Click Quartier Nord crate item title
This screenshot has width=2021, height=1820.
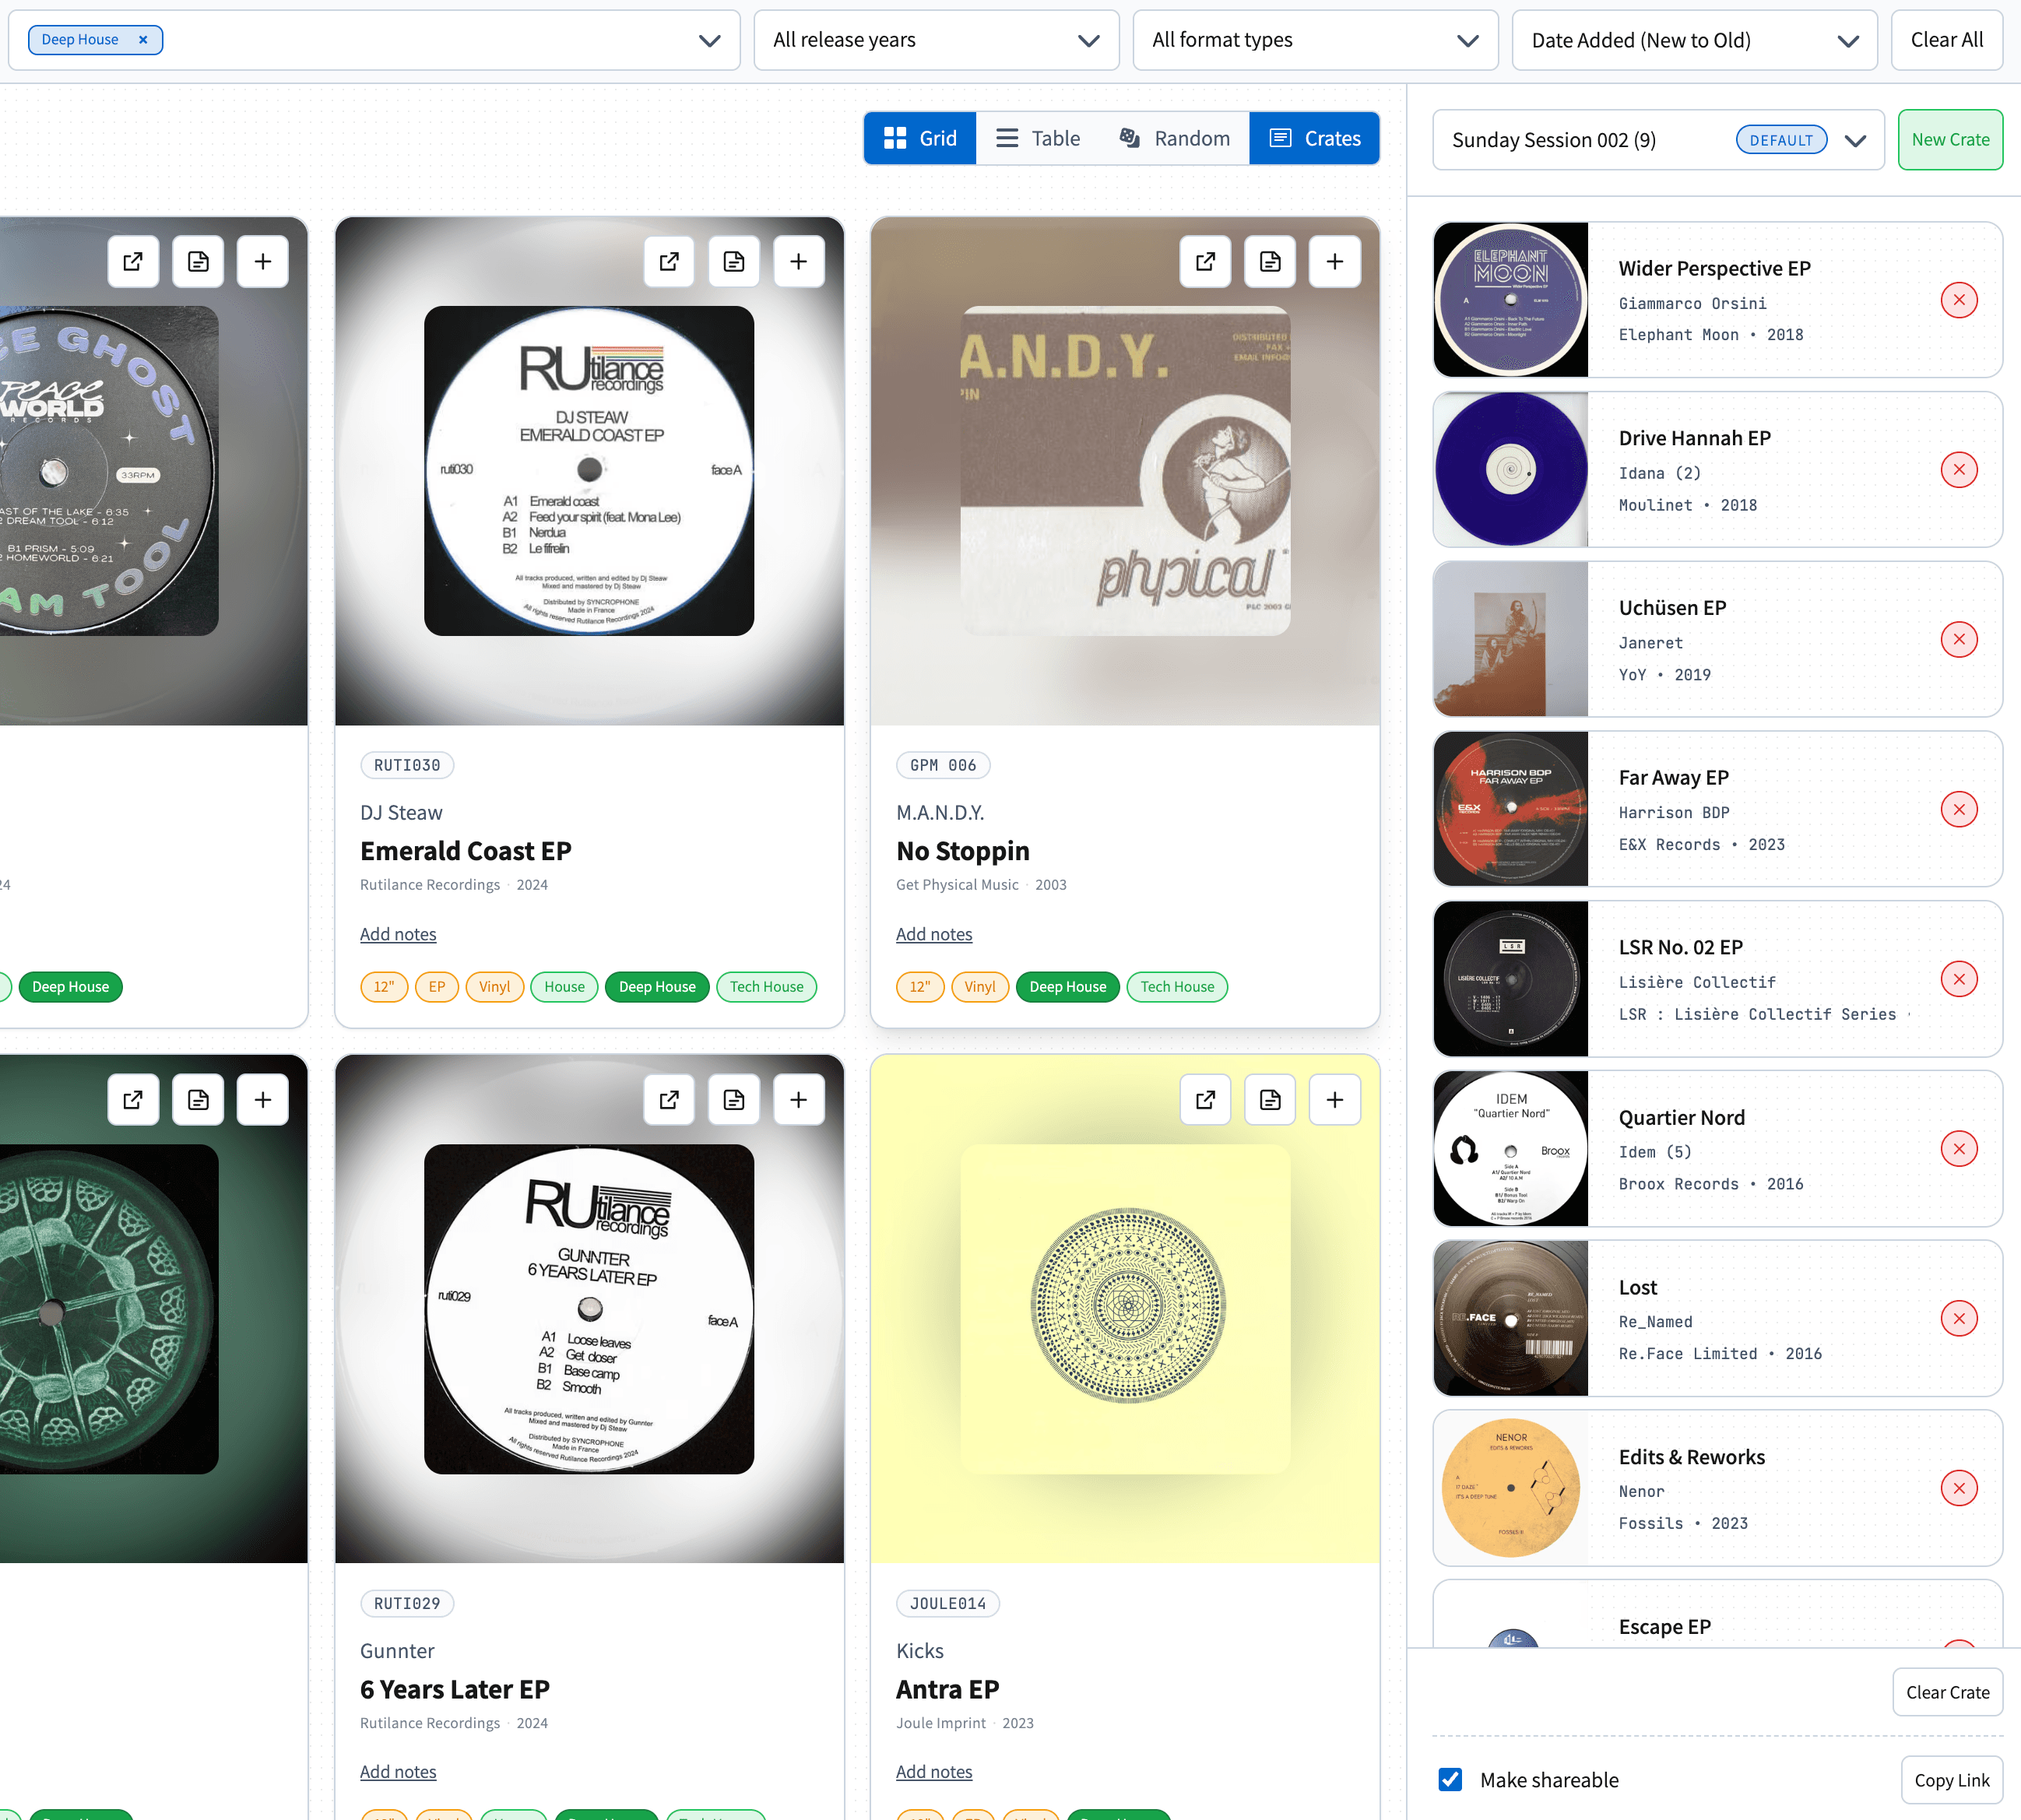(1681, 1117)
